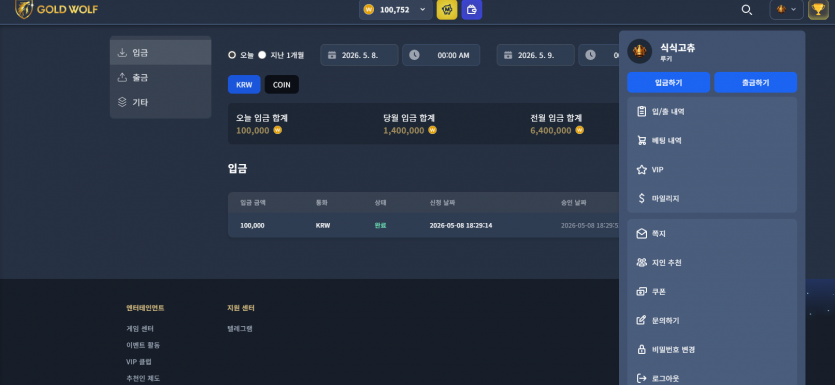Open the 2026. 5. 8. date picker

pos(359,55)
